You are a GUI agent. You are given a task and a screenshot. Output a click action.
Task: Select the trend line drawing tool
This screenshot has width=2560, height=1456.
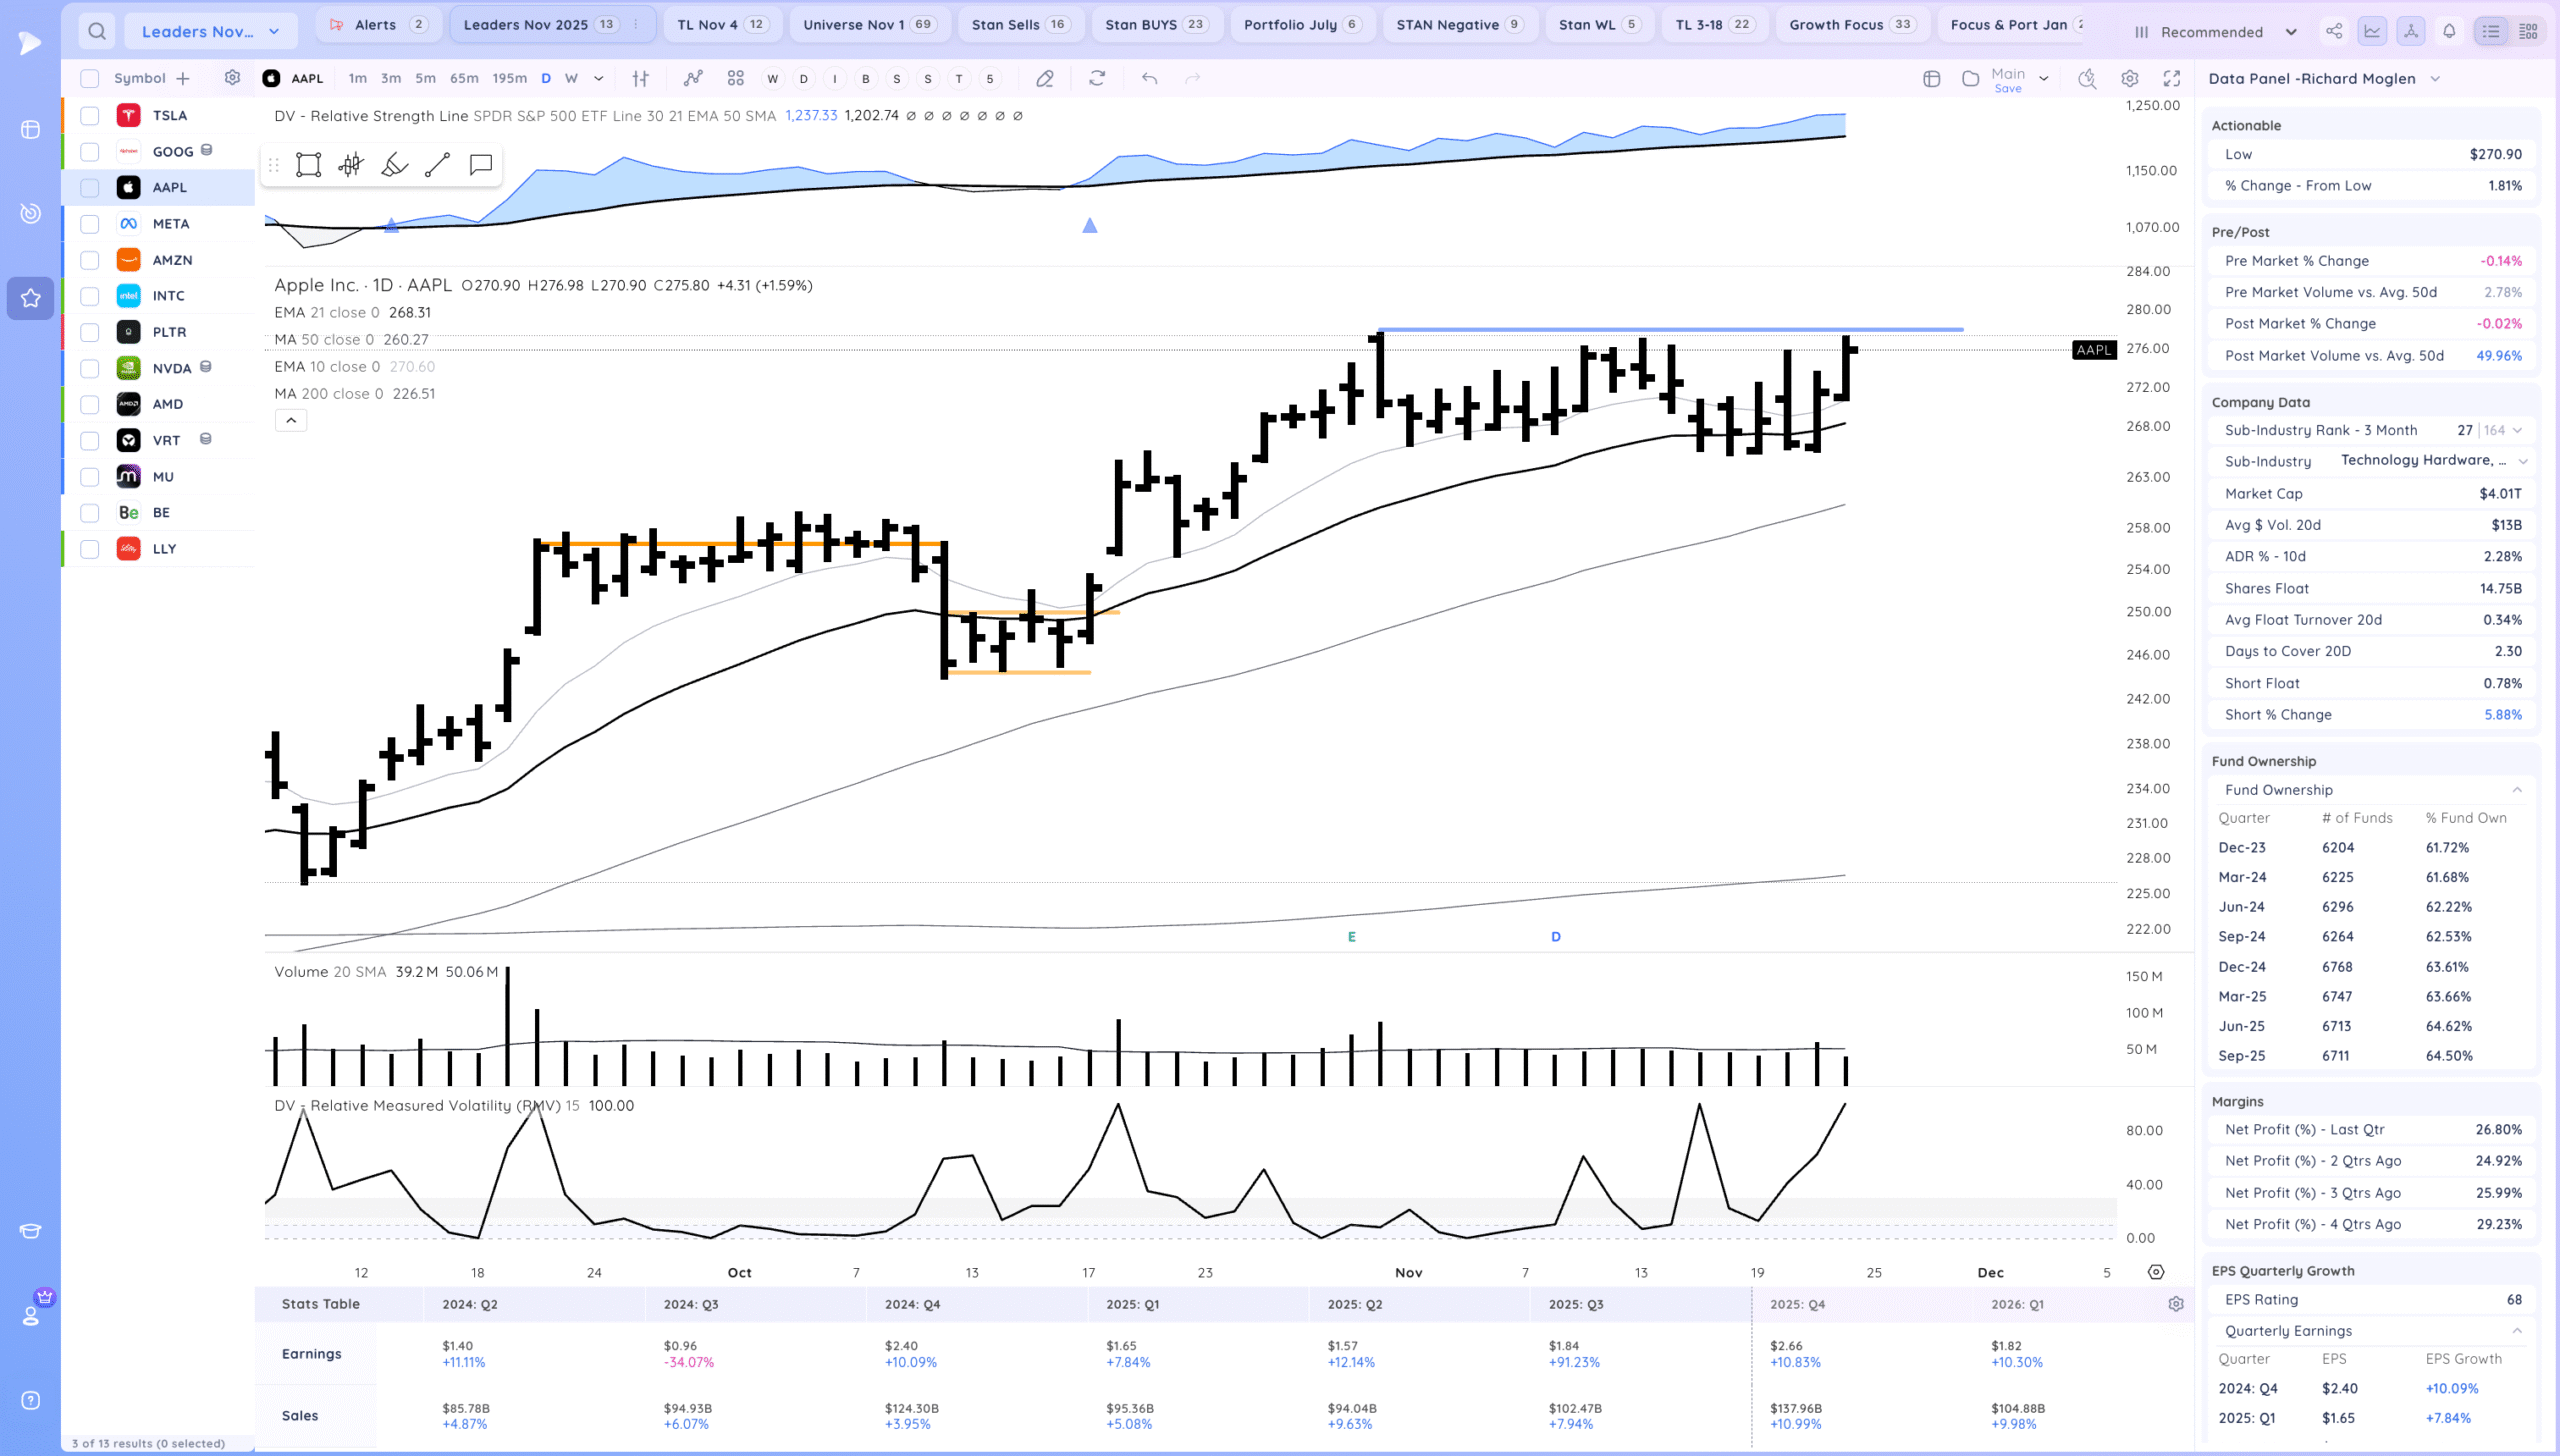437,165
